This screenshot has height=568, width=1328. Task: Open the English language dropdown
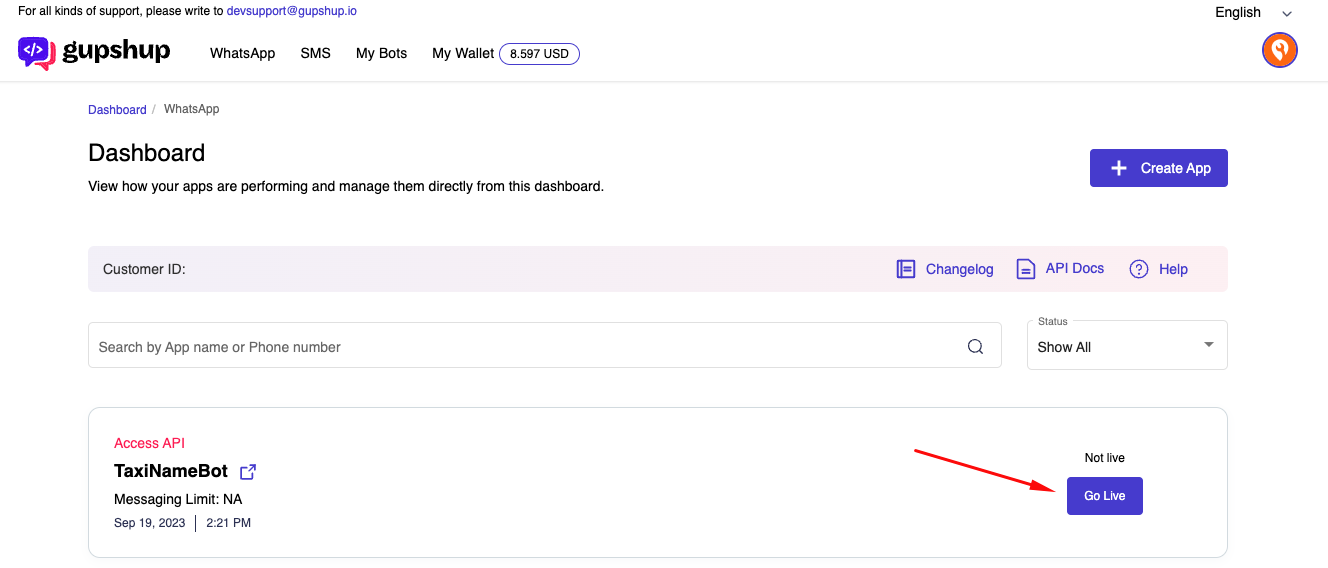pos(1254,12)
